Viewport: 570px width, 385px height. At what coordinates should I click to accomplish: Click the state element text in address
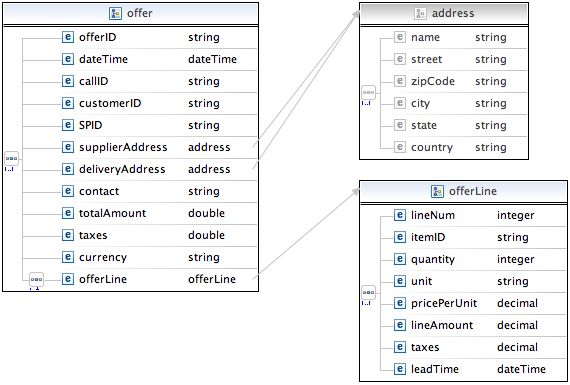tap(424, 125)
